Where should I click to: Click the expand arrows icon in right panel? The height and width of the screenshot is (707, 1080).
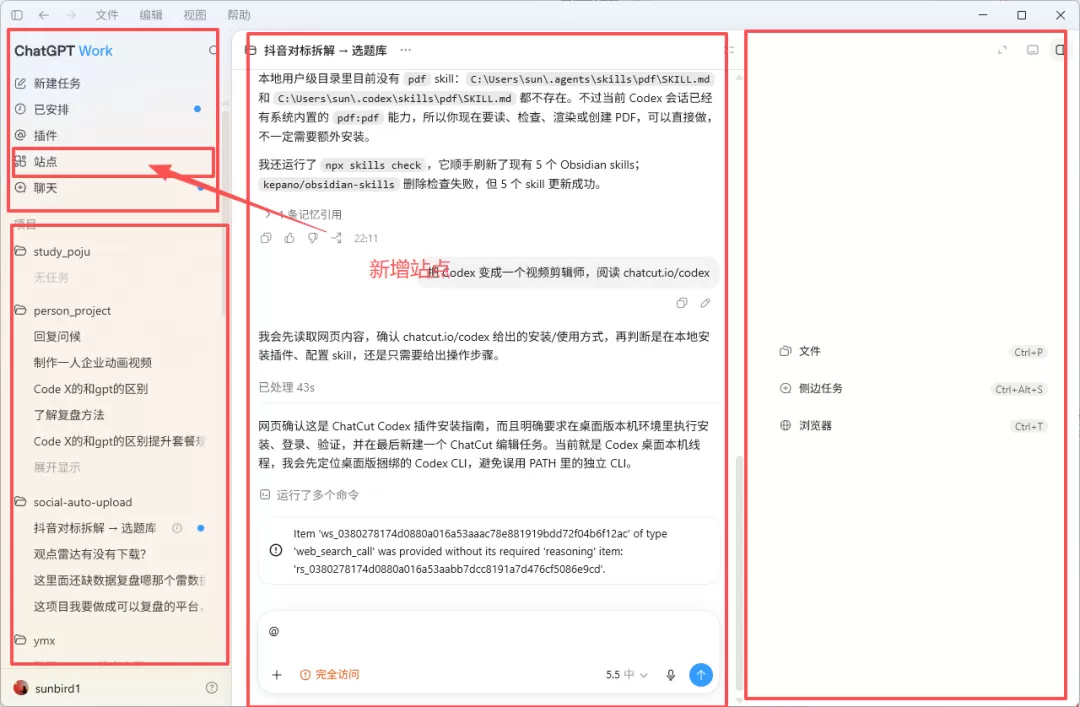click(x=1003, y=50)
